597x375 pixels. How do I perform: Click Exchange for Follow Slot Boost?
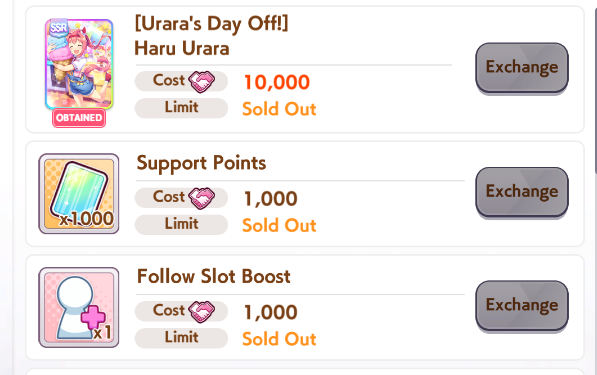[522, 305]
